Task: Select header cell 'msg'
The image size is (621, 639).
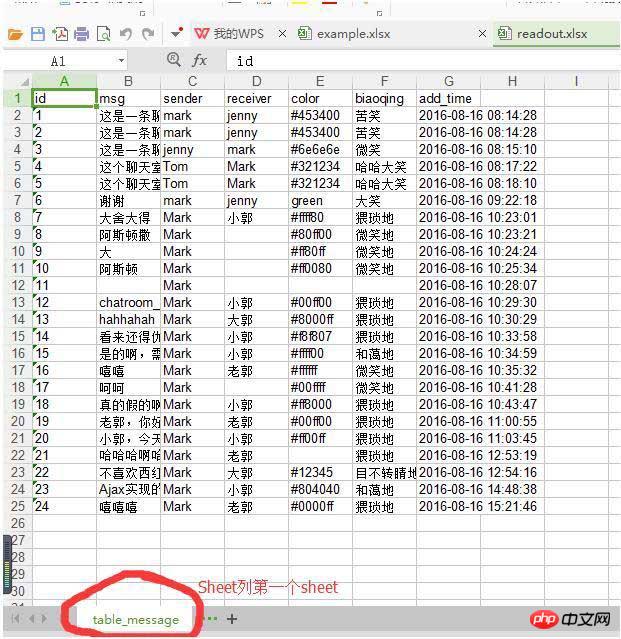Action: [128, 98]
